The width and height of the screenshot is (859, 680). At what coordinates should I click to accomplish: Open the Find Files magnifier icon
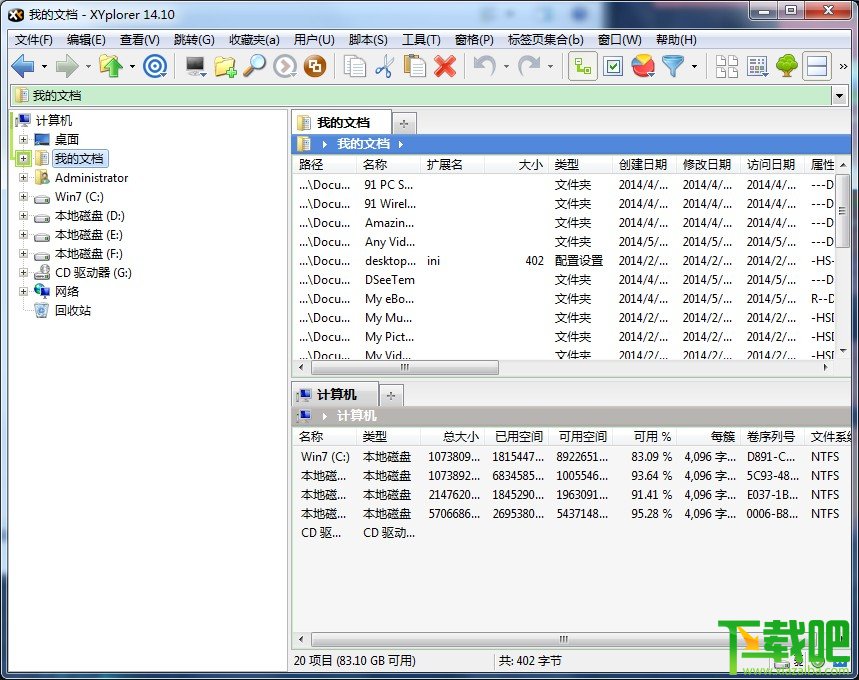coord(255,66)
